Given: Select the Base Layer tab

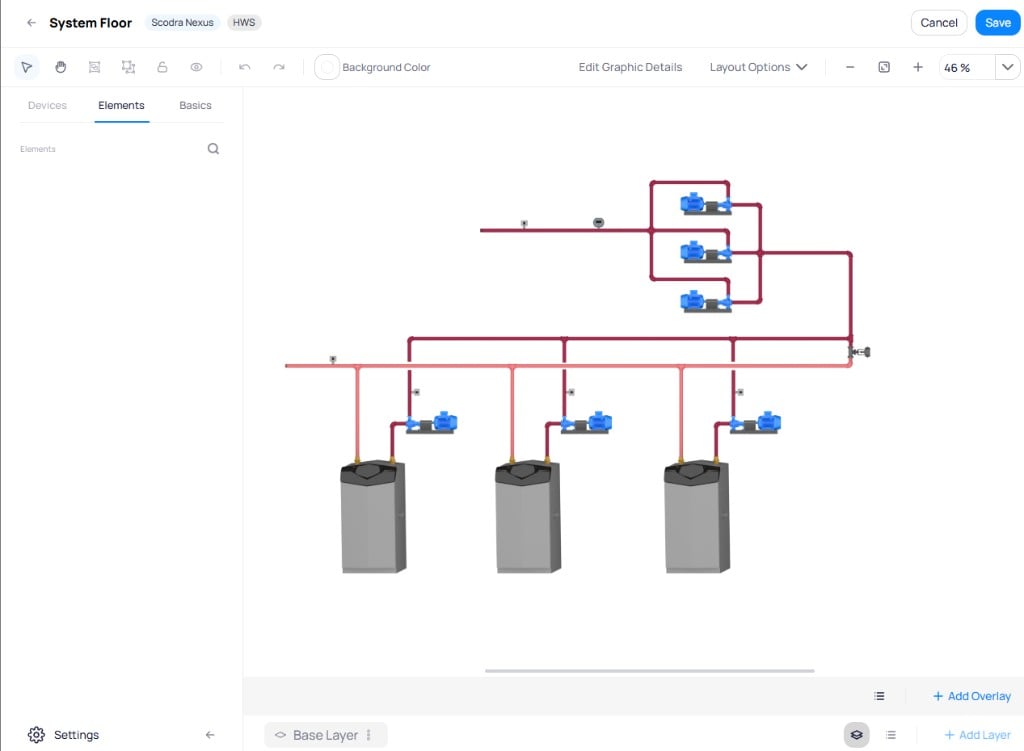Looking at the screenshot, I should (325, 735).
